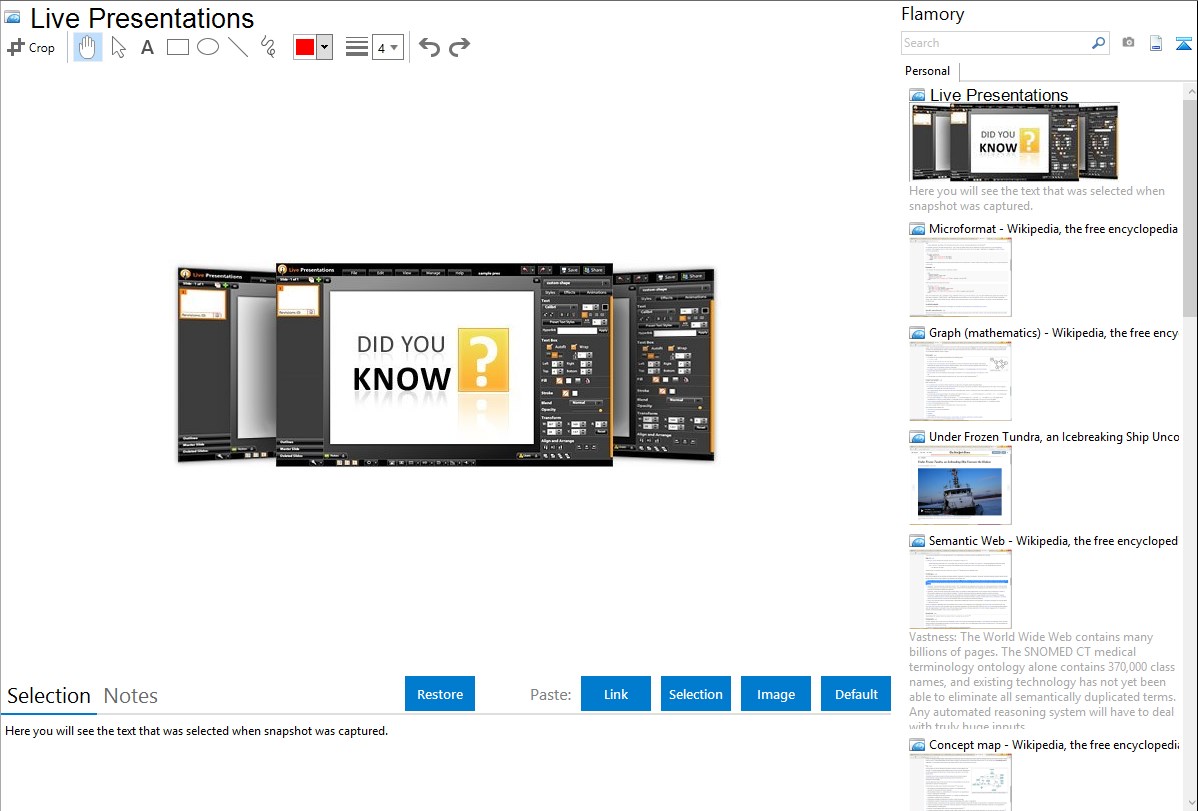Select the freehand scribble tool
Screen dimensions: 1198x811
268,47
